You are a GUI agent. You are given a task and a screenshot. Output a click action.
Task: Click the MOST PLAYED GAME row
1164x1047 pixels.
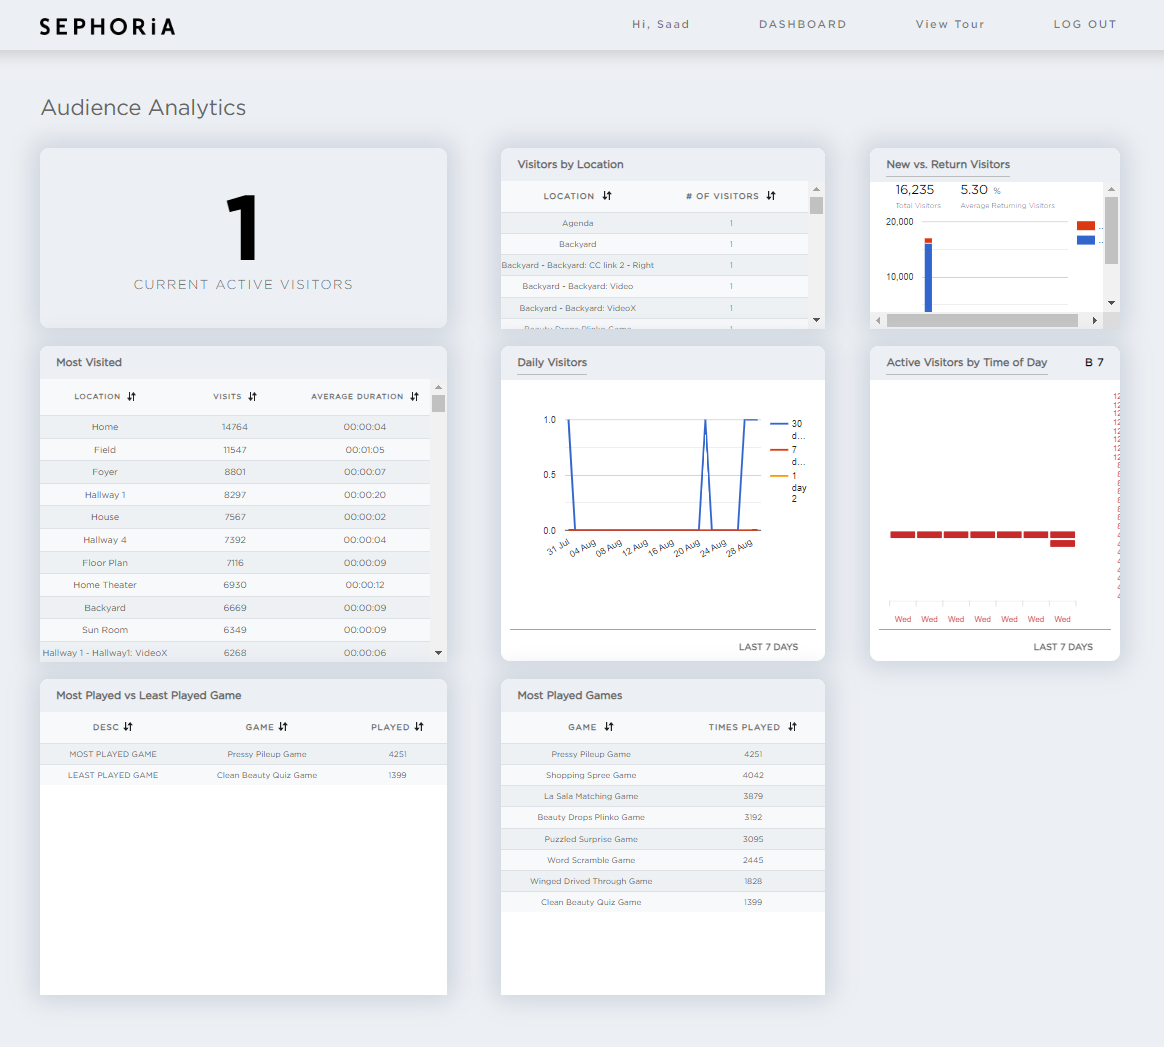pyautogui.click(x=243, y=754)
